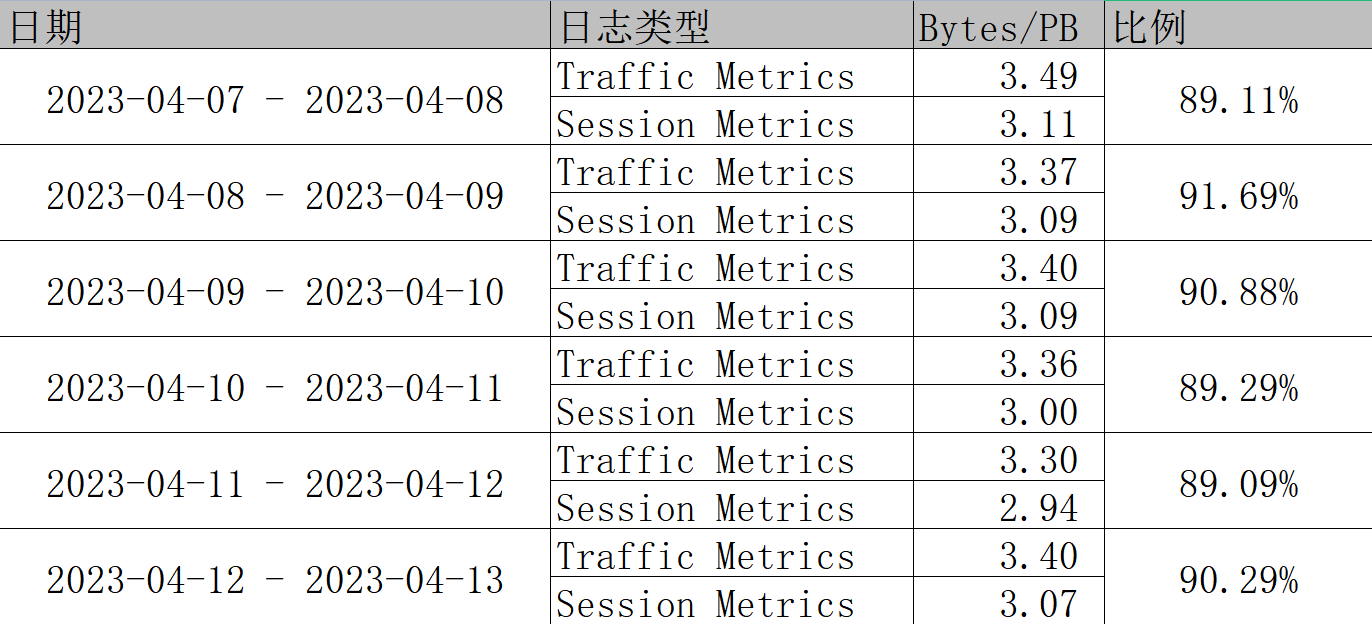Image resolution: width=1372 pixels, height=624 pixels.
Task: Select the 91.69% ratio cell
Action: click(1238, 196)
